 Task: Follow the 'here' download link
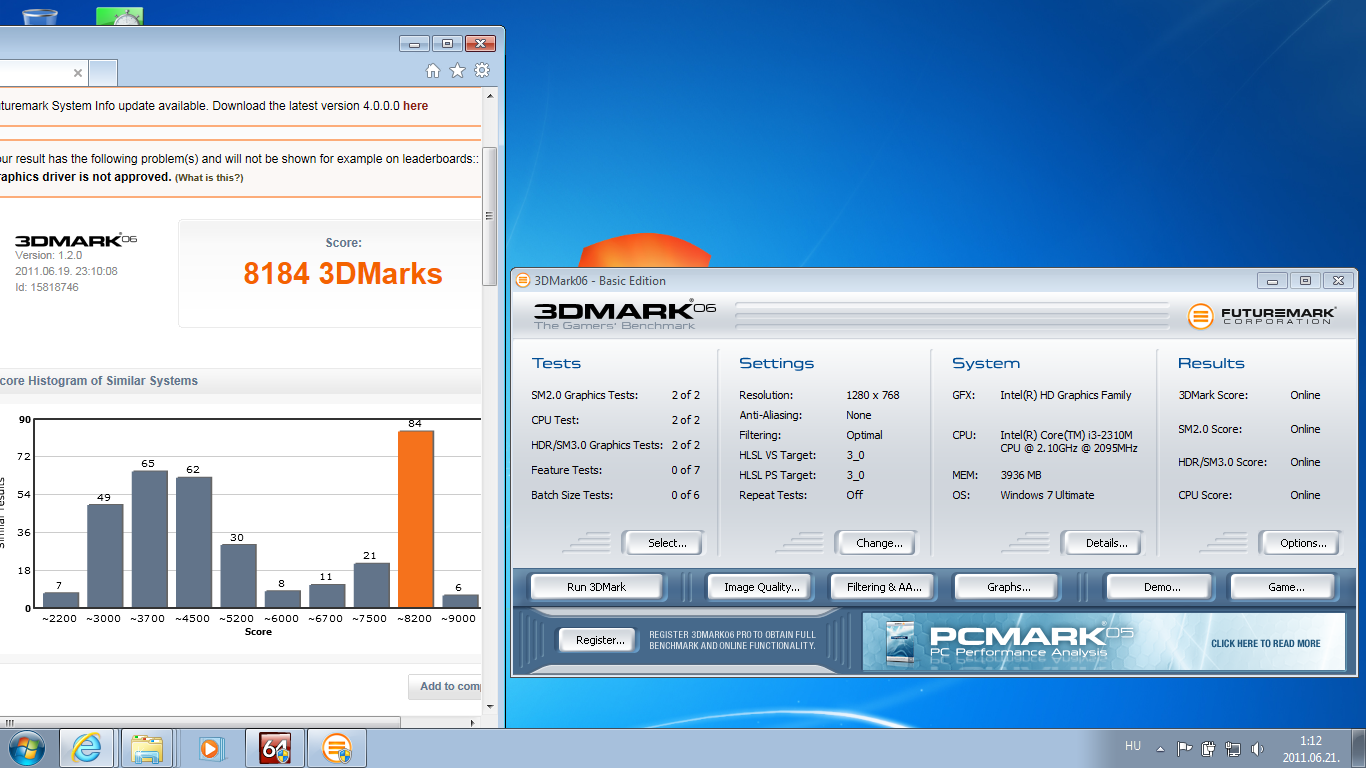415,105
